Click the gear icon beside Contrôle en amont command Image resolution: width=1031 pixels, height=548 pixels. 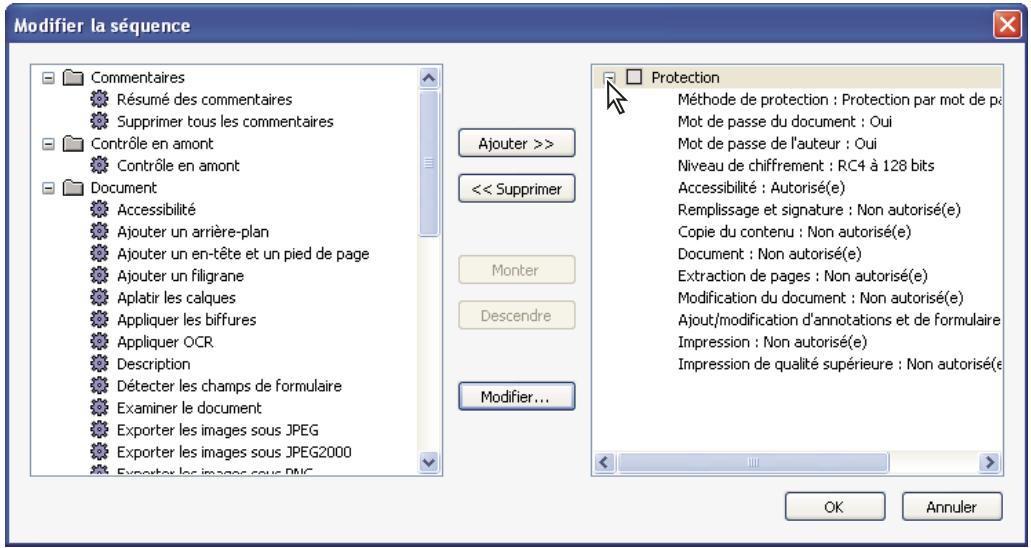pos(99,166)
